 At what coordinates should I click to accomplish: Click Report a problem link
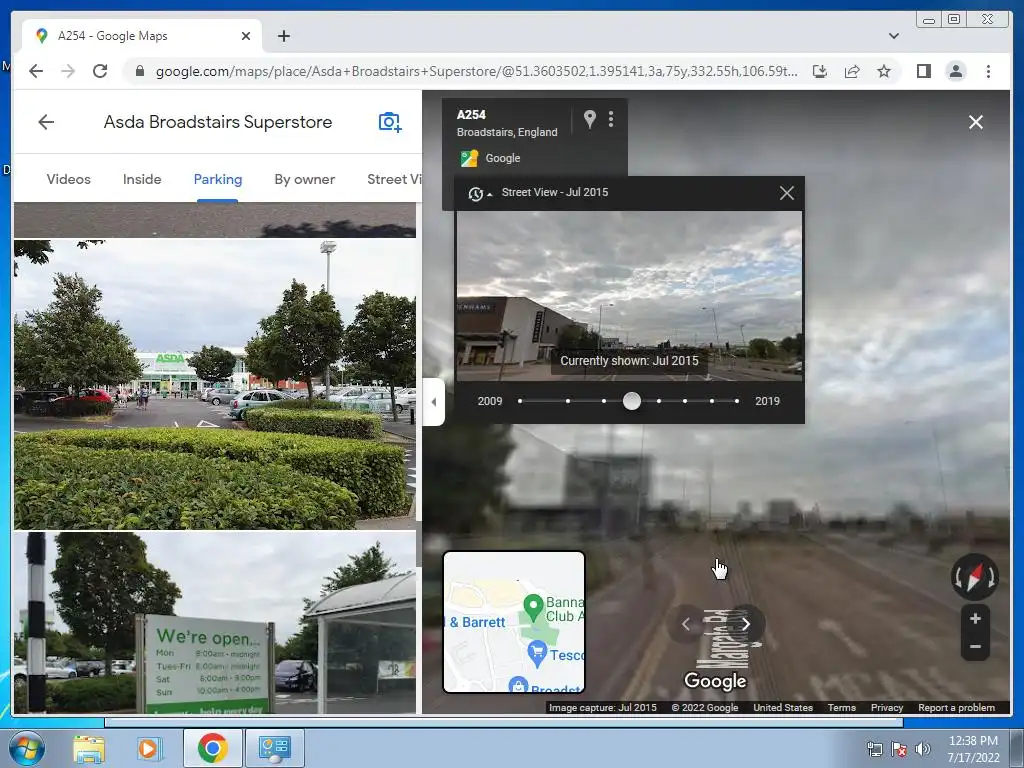tap(956, 707)
